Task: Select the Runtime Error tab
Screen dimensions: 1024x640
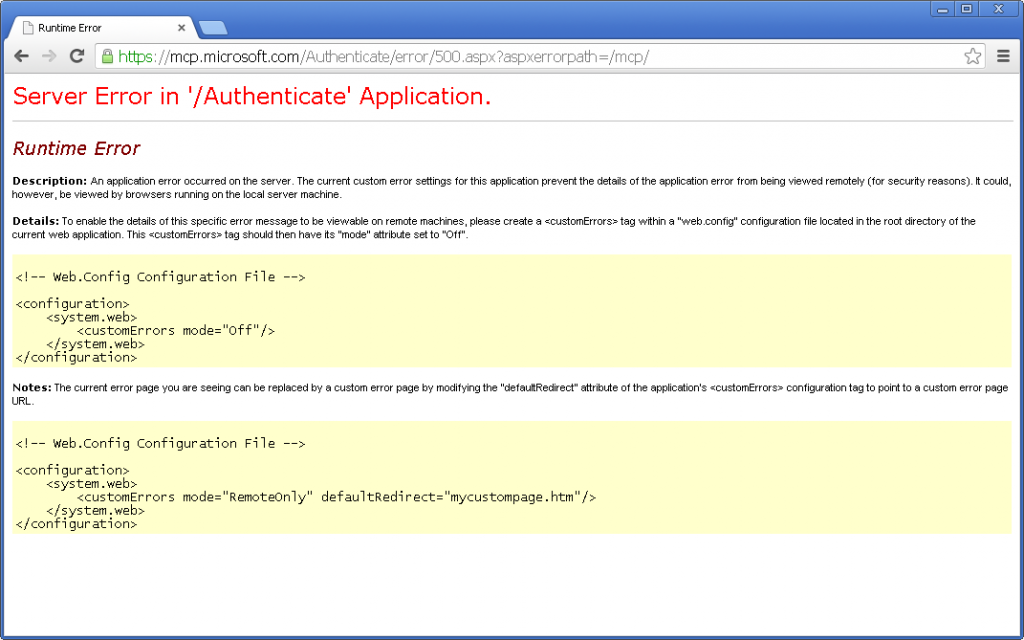Action: (x=90, y=28)
